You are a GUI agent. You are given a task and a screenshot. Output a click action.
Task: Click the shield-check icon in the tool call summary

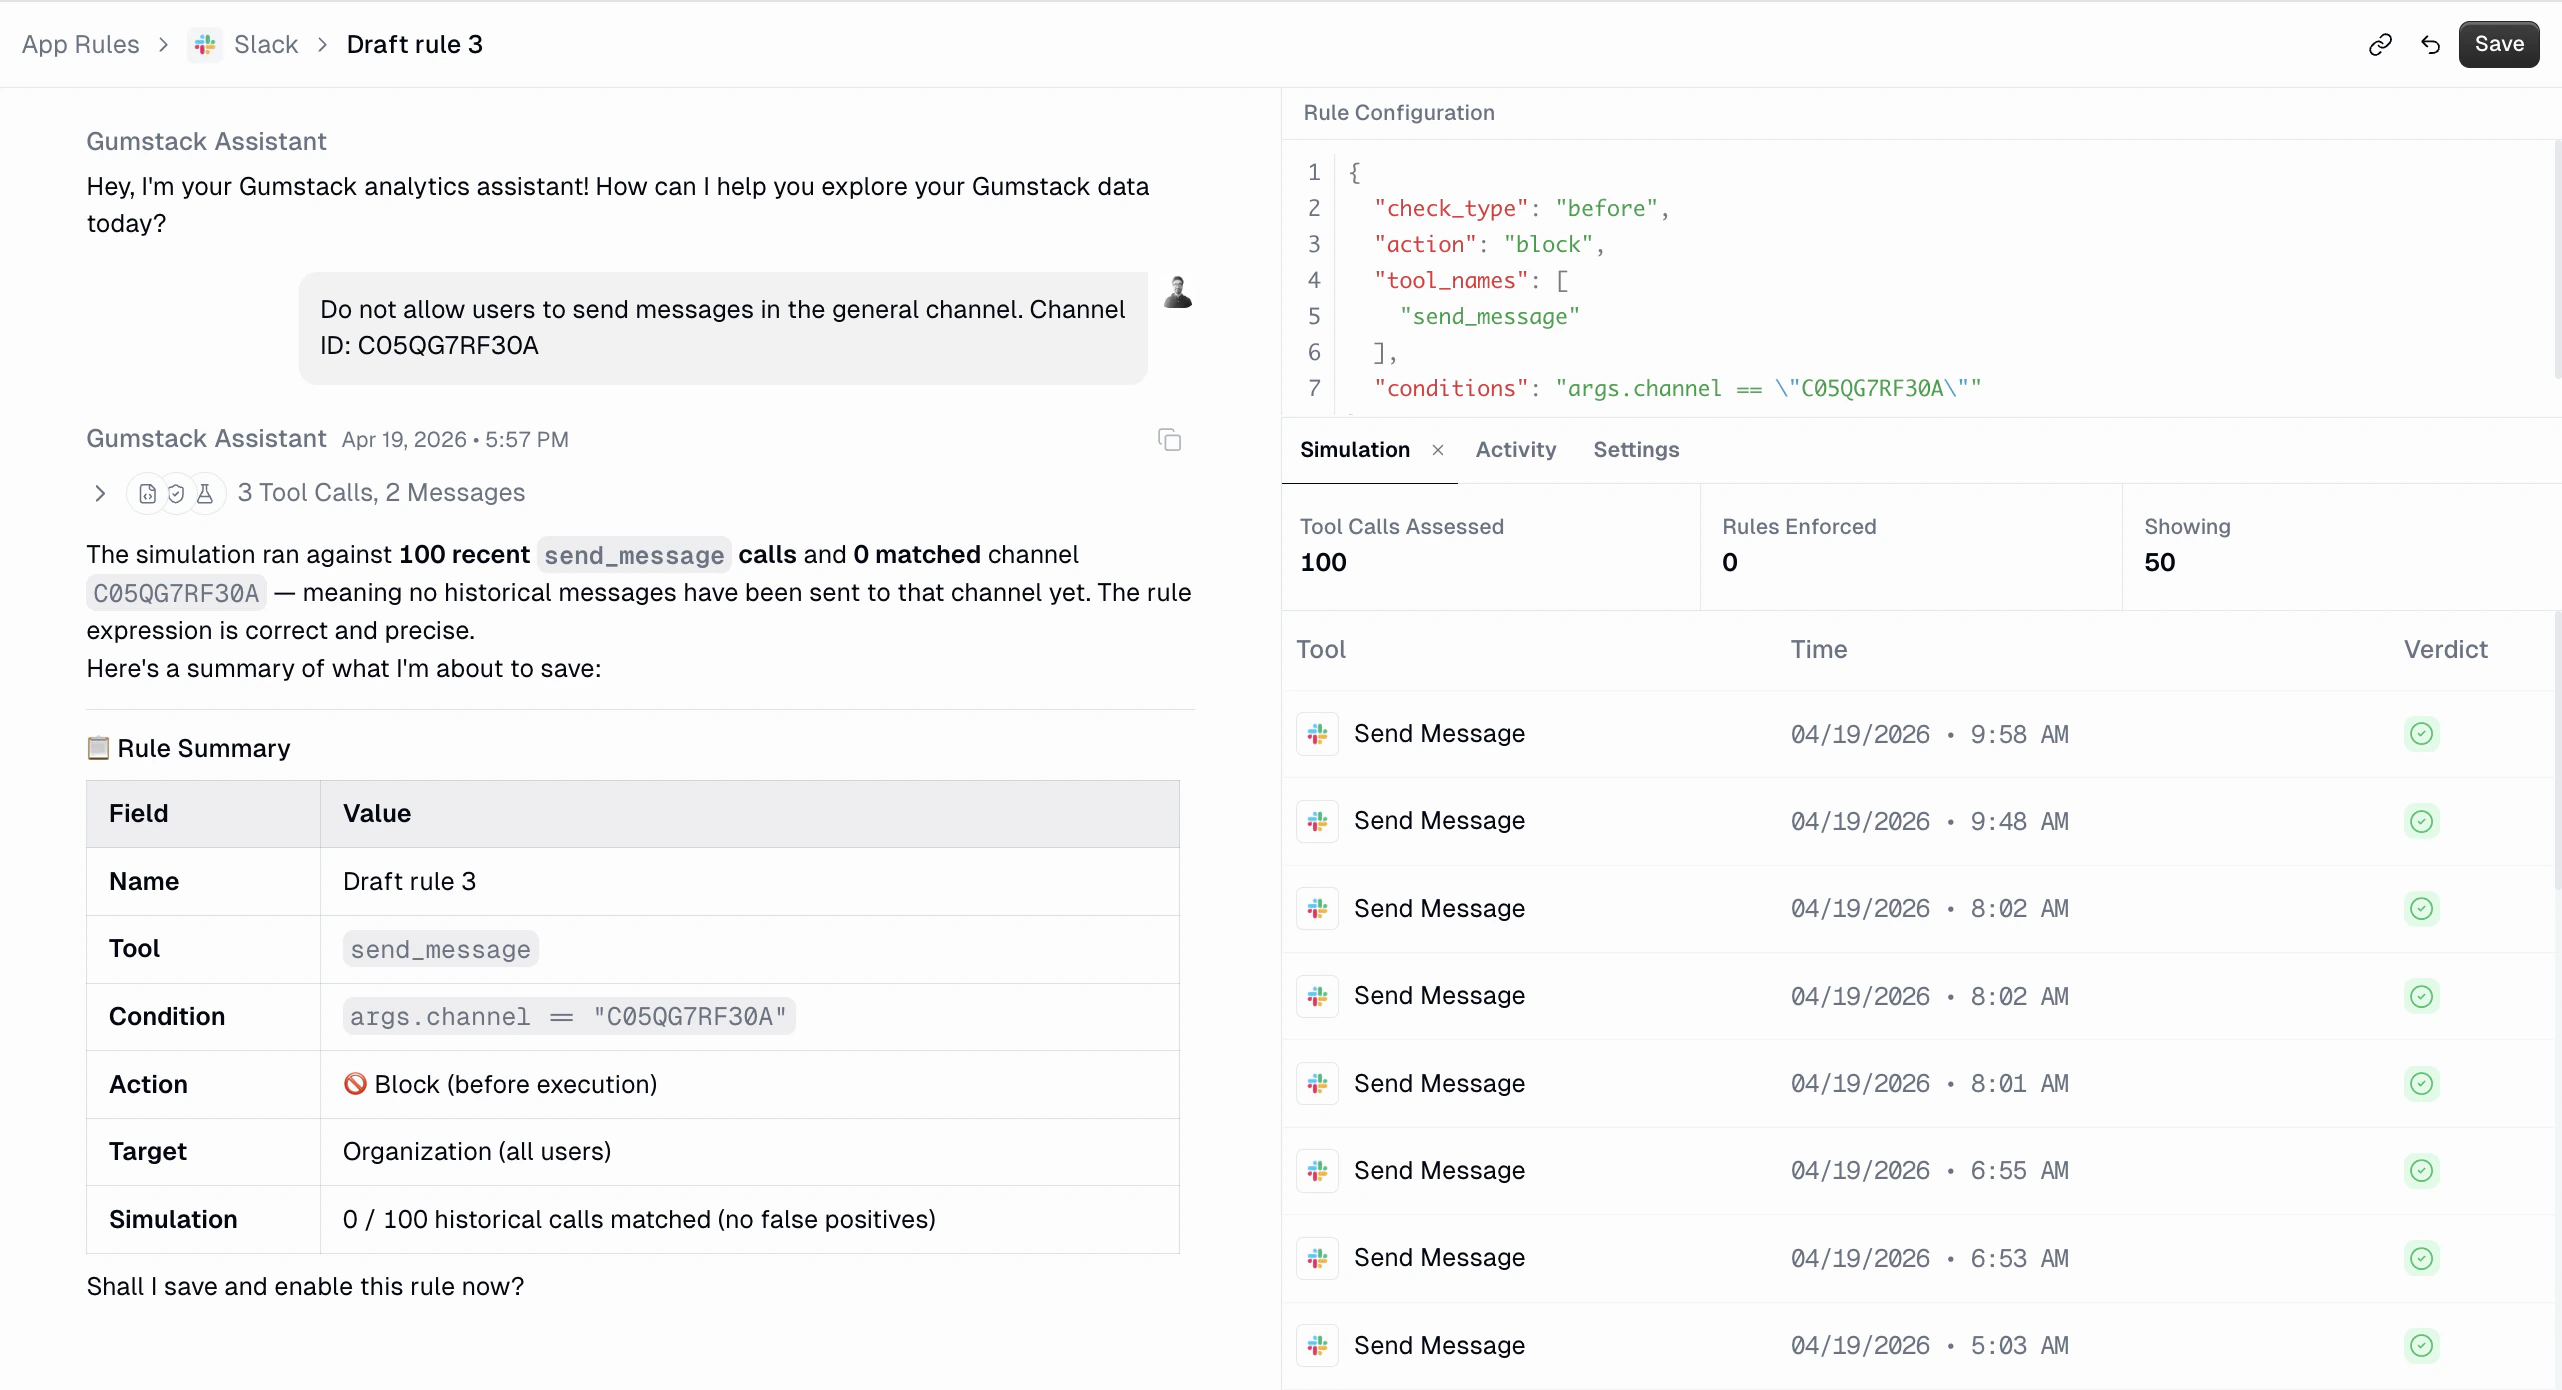tap(176, 493)
